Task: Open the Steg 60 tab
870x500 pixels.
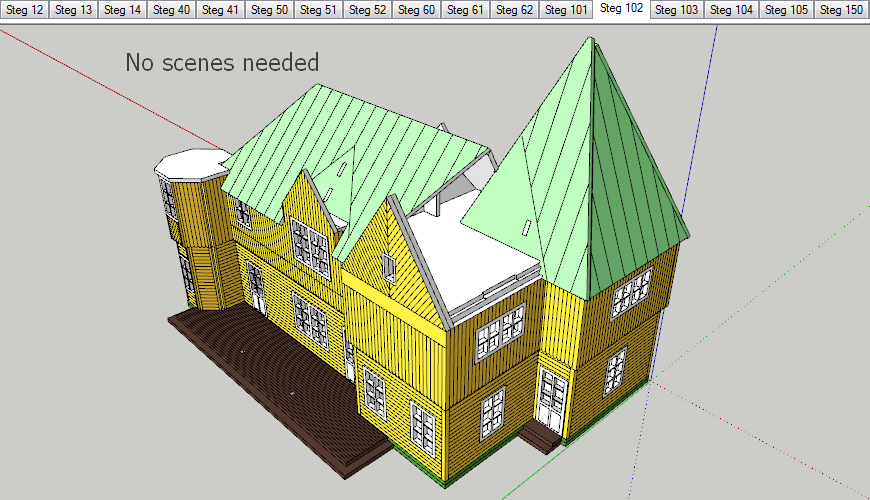Action: click(416, 10)
